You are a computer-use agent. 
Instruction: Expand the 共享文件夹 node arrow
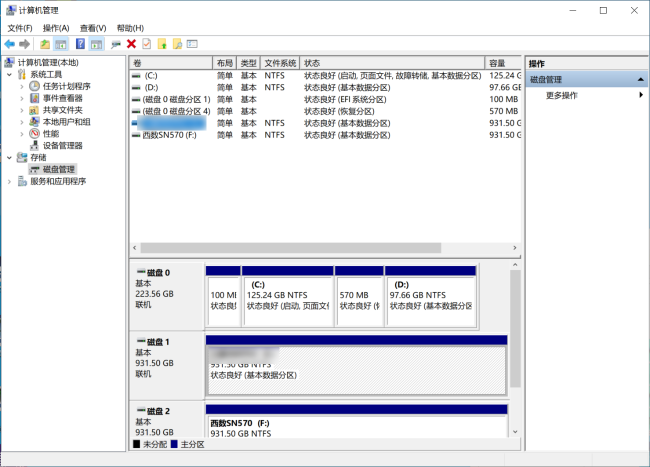(x=22, y=110)
